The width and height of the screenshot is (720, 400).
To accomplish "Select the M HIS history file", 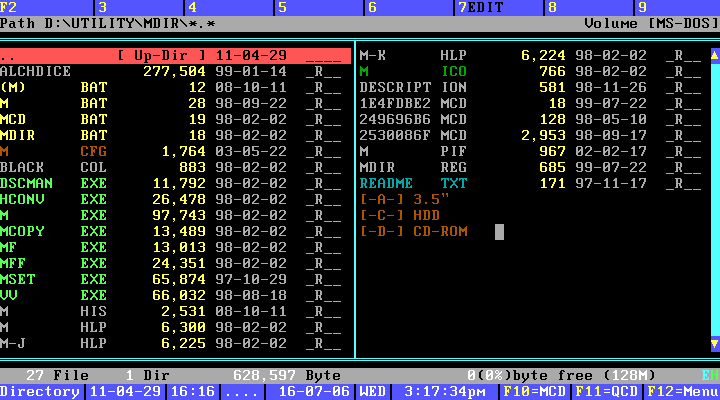I will [175, 311].
